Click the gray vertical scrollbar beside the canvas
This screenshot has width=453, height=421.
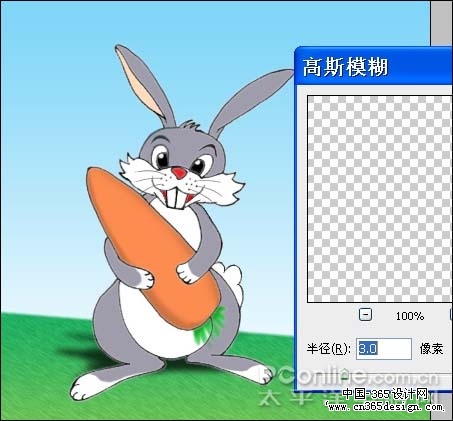pos(441,23)
